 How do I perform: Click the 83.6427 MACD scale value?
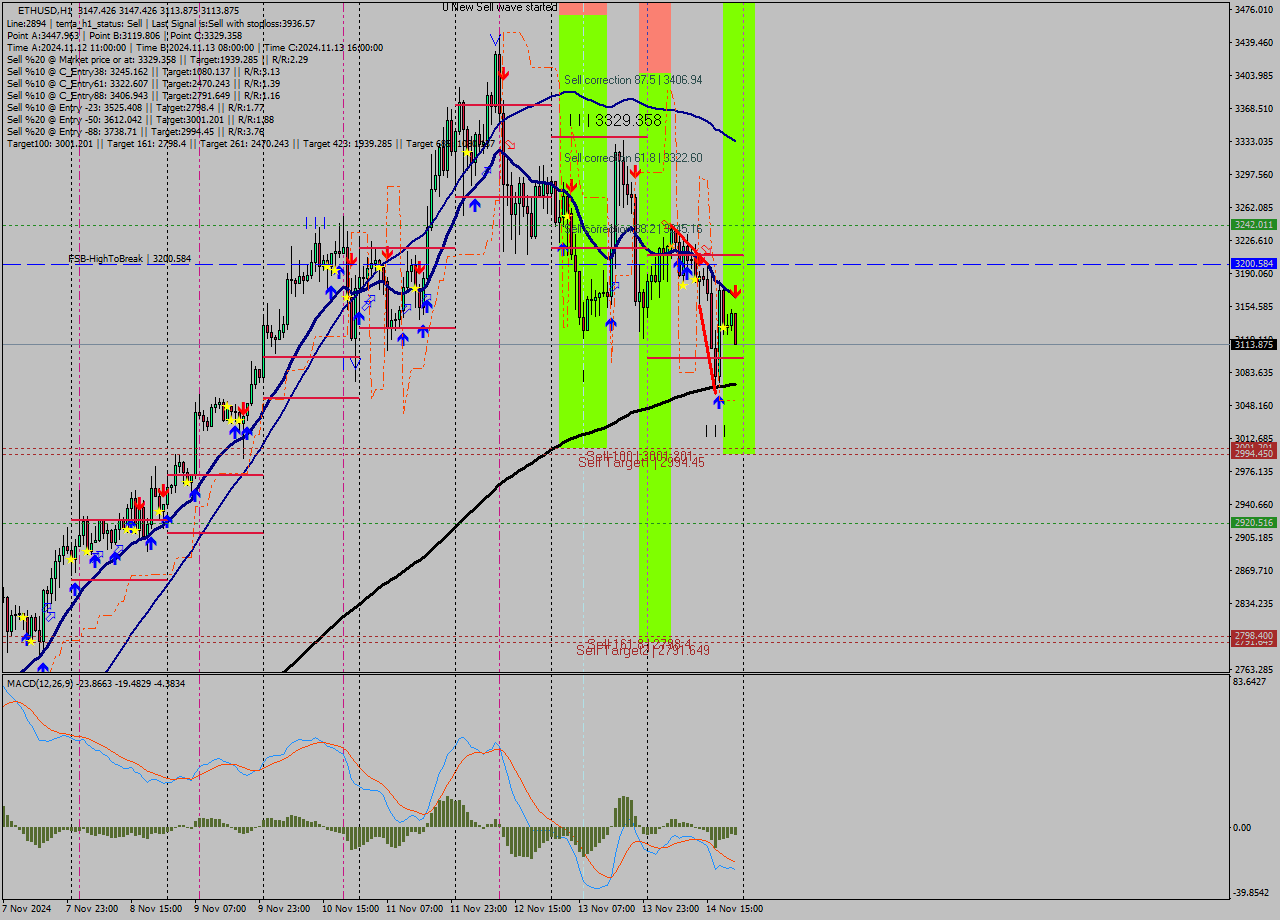coord(1251,681)
